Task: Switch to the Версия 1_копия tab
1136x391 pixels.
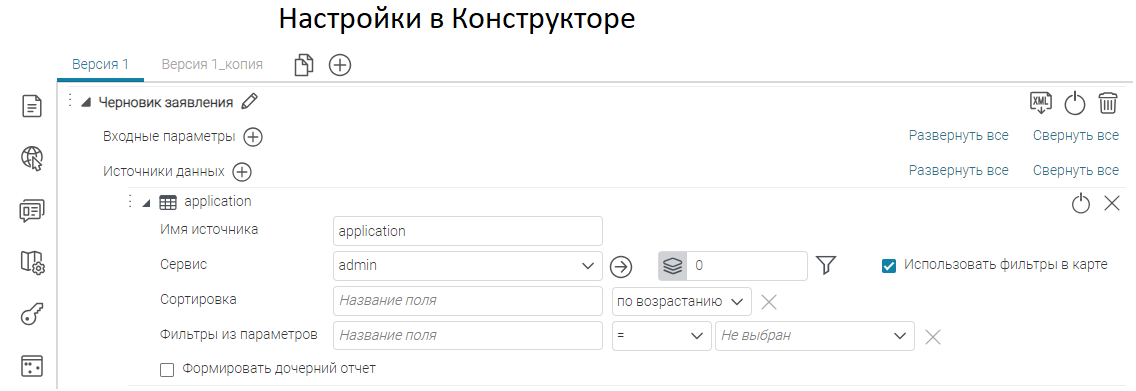Action: pyautogui.click(x=212, y=64)
